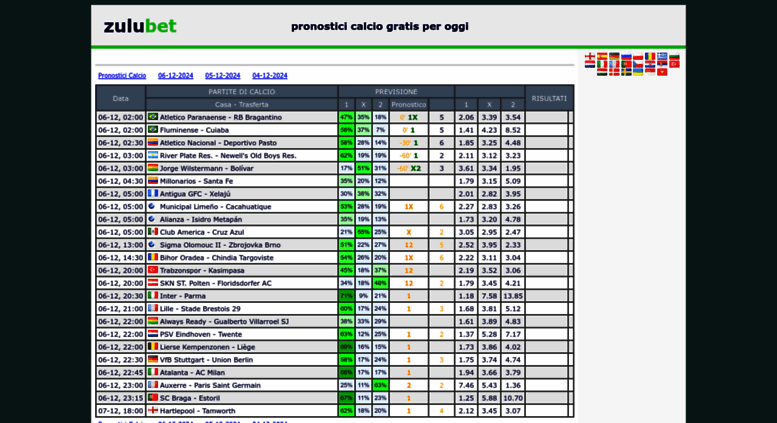Open the zulubet logo homepage
Viewport: 777px width, 423px height.
pyautogui.click(x=140, y=26)
